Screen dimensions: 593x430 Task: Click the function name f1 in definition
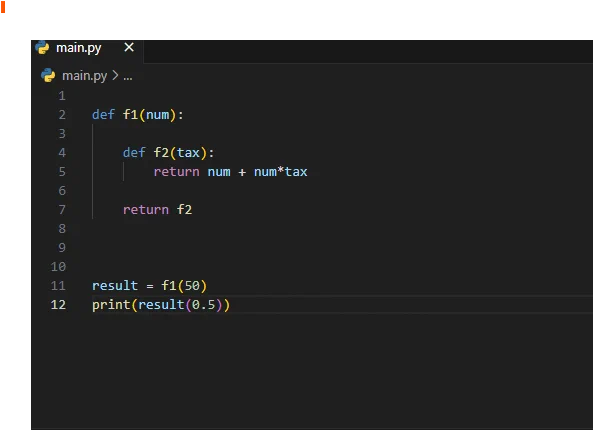(x=130, y=115)
